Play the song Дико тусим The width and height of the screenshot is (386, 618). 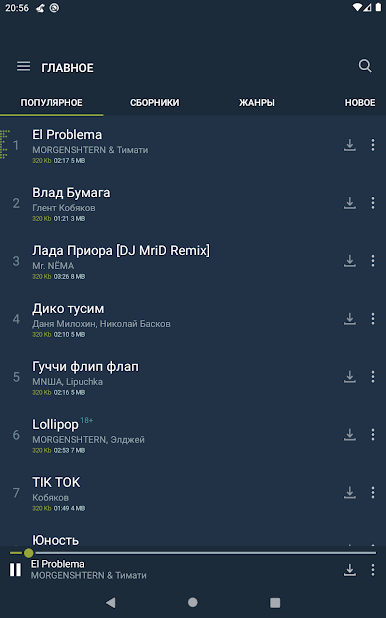177,319
